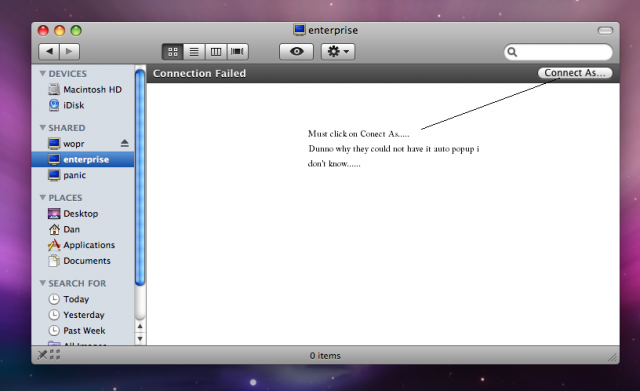Click the wopr computer icon

click(x=54, y=144)
